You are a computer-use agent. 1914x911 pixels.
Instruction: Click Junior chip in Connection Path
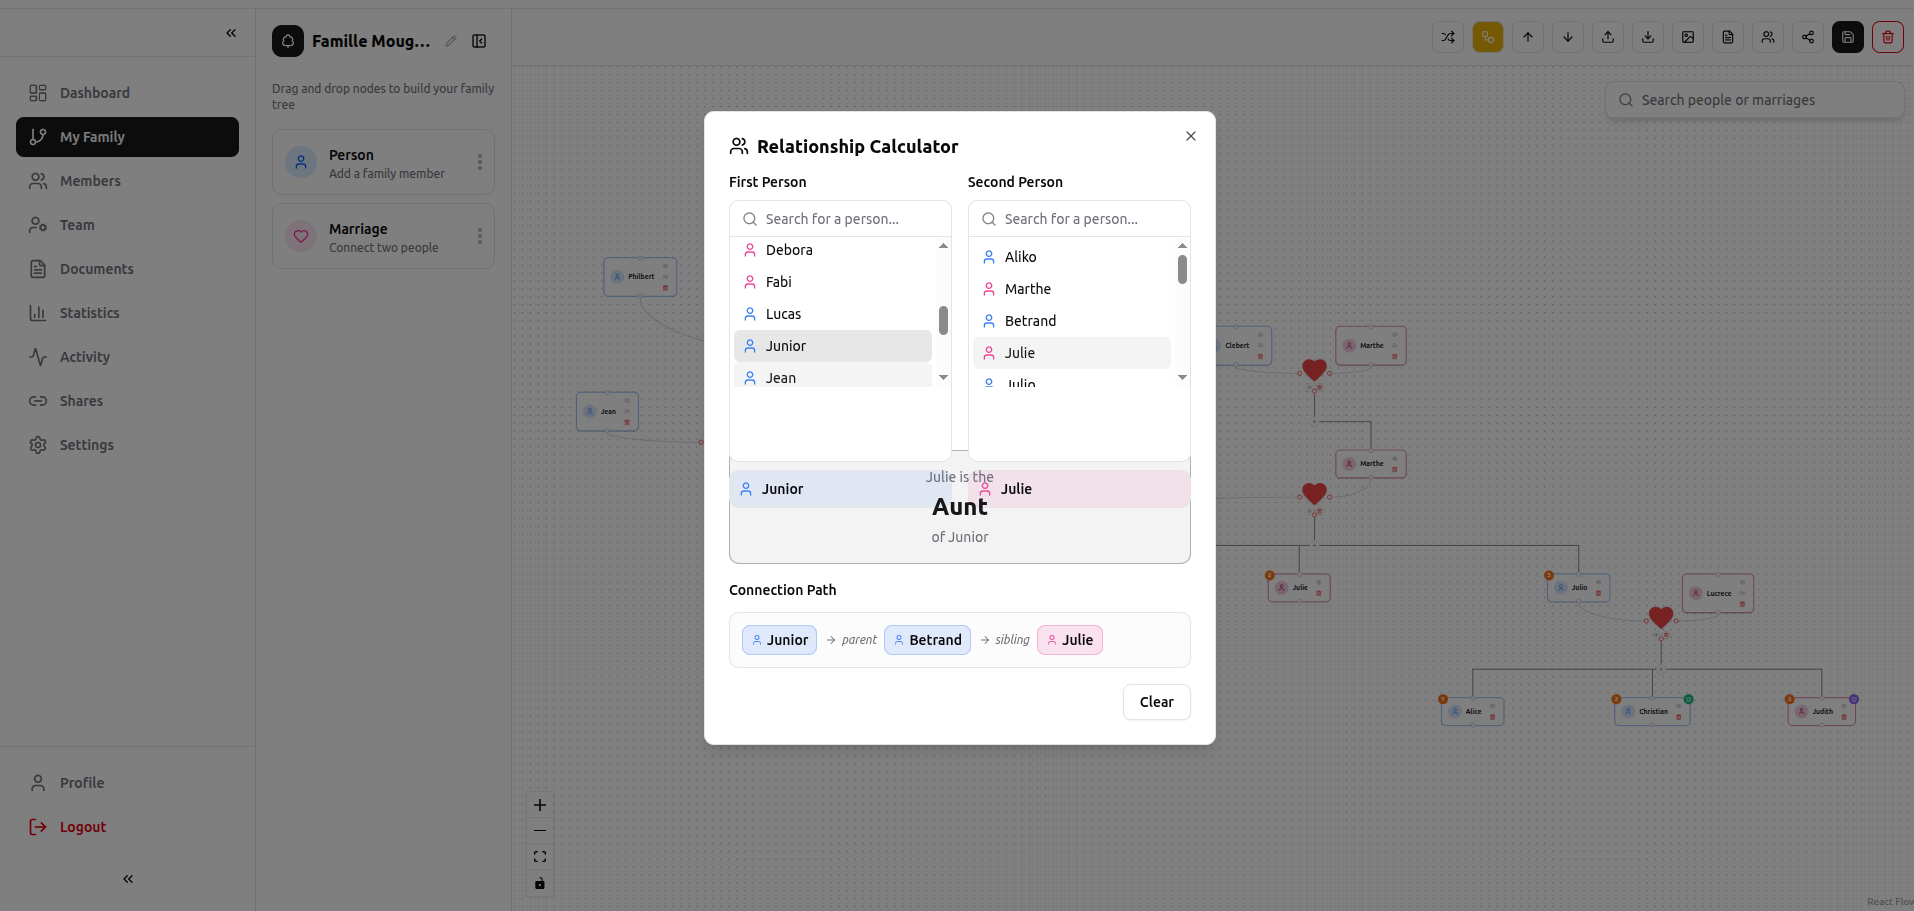[779, 640]
